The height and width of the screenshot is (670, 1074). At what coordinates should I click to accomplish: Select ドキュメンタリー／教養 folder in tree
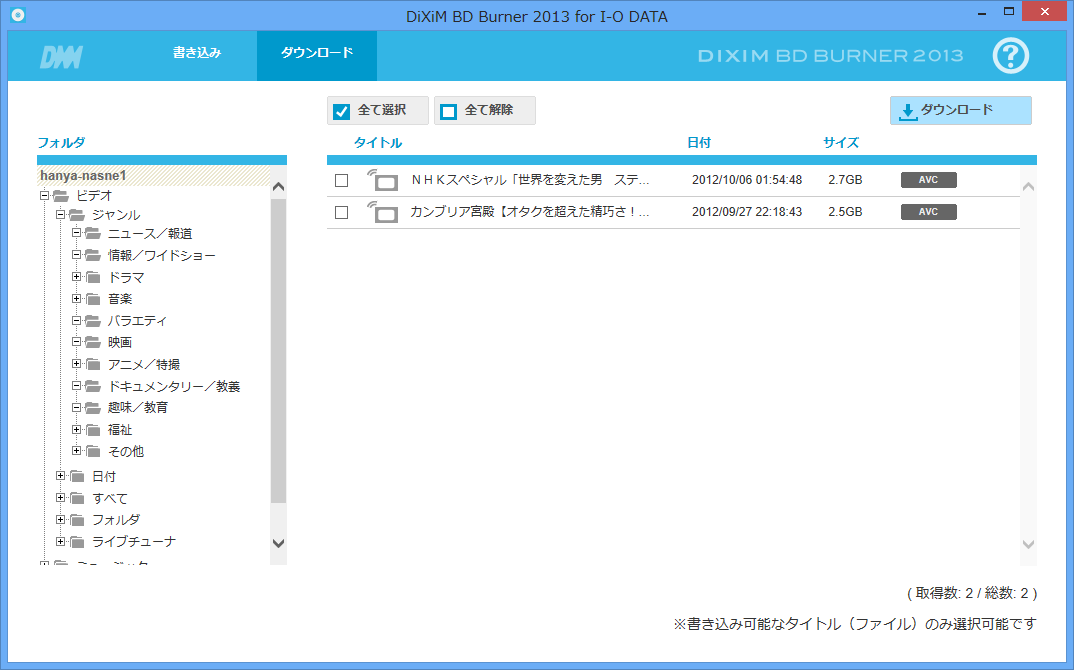point(173,386)
